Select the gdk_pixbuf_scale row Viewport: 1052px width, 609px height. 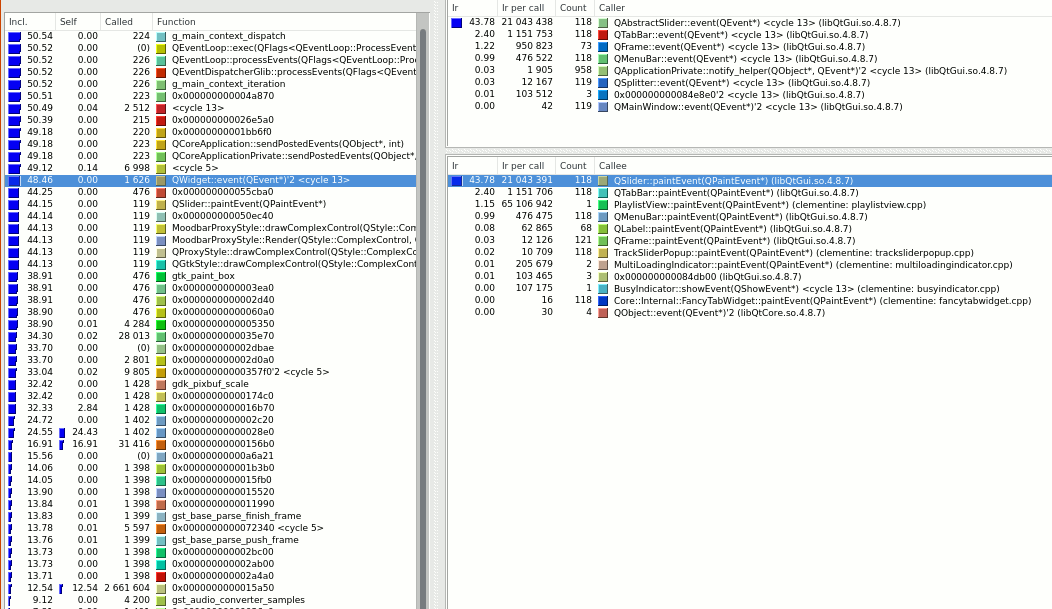(x=211, y=384)
